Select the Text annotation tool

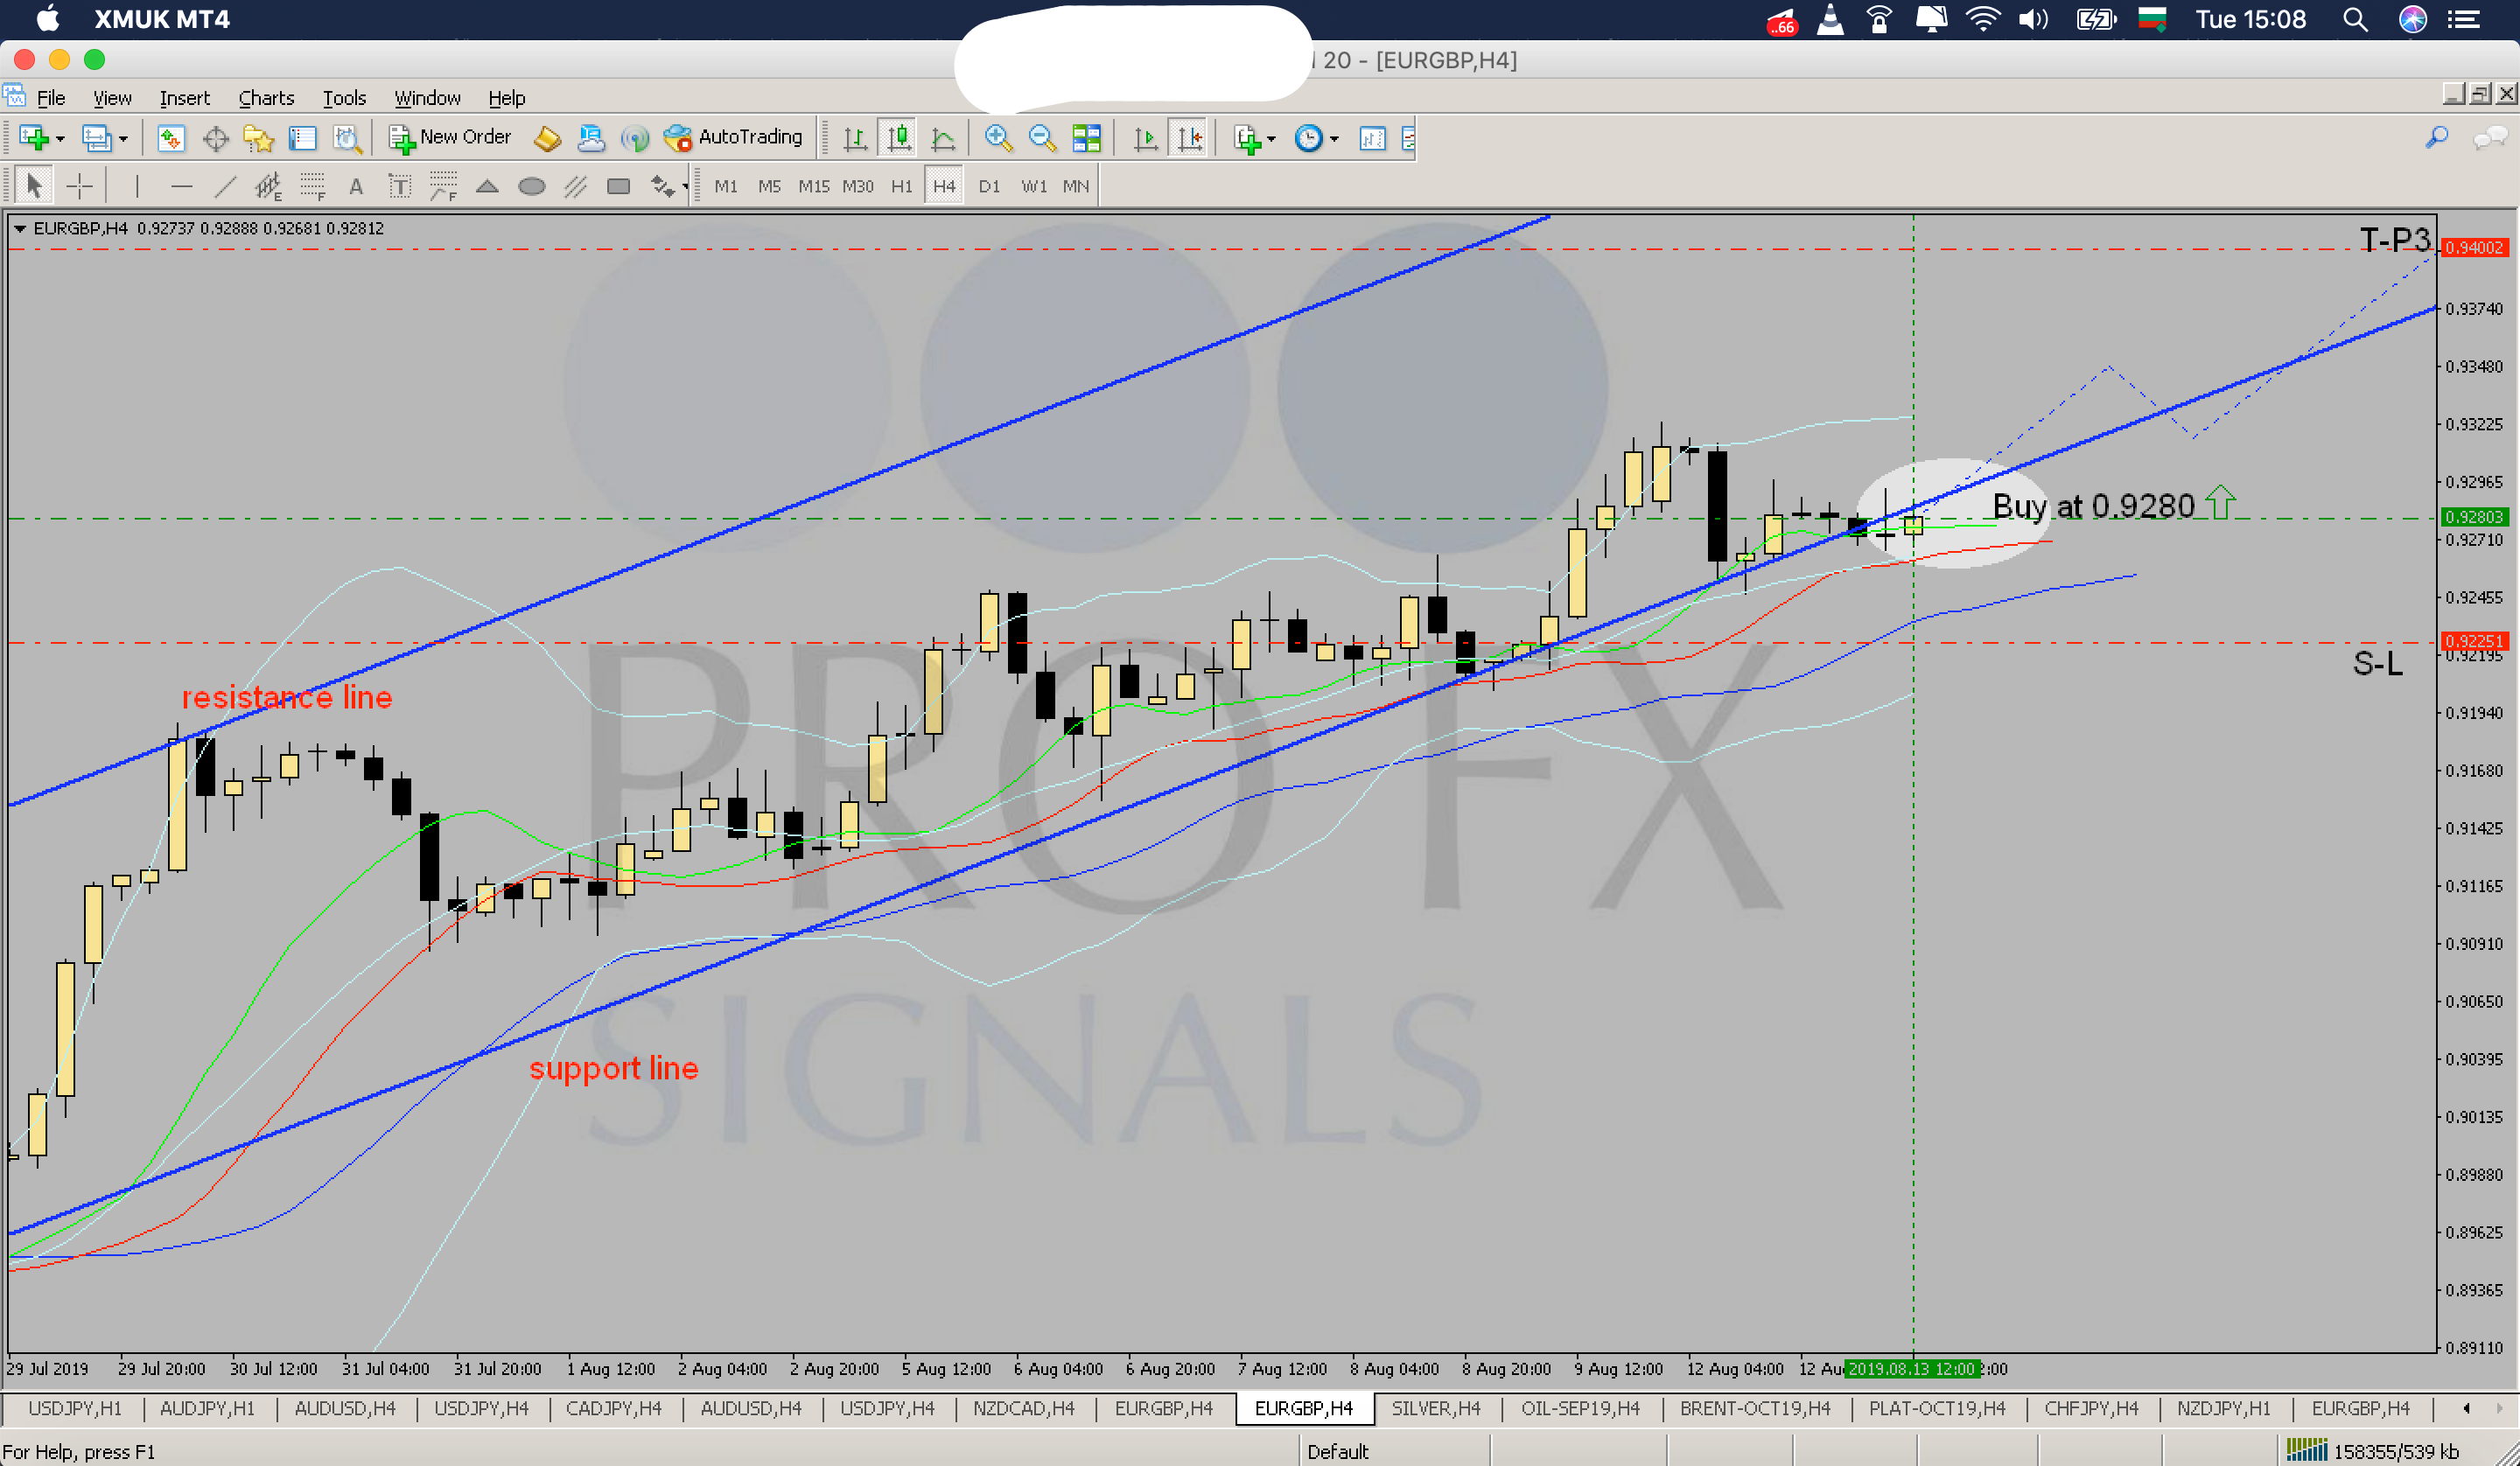coord(356,185)
